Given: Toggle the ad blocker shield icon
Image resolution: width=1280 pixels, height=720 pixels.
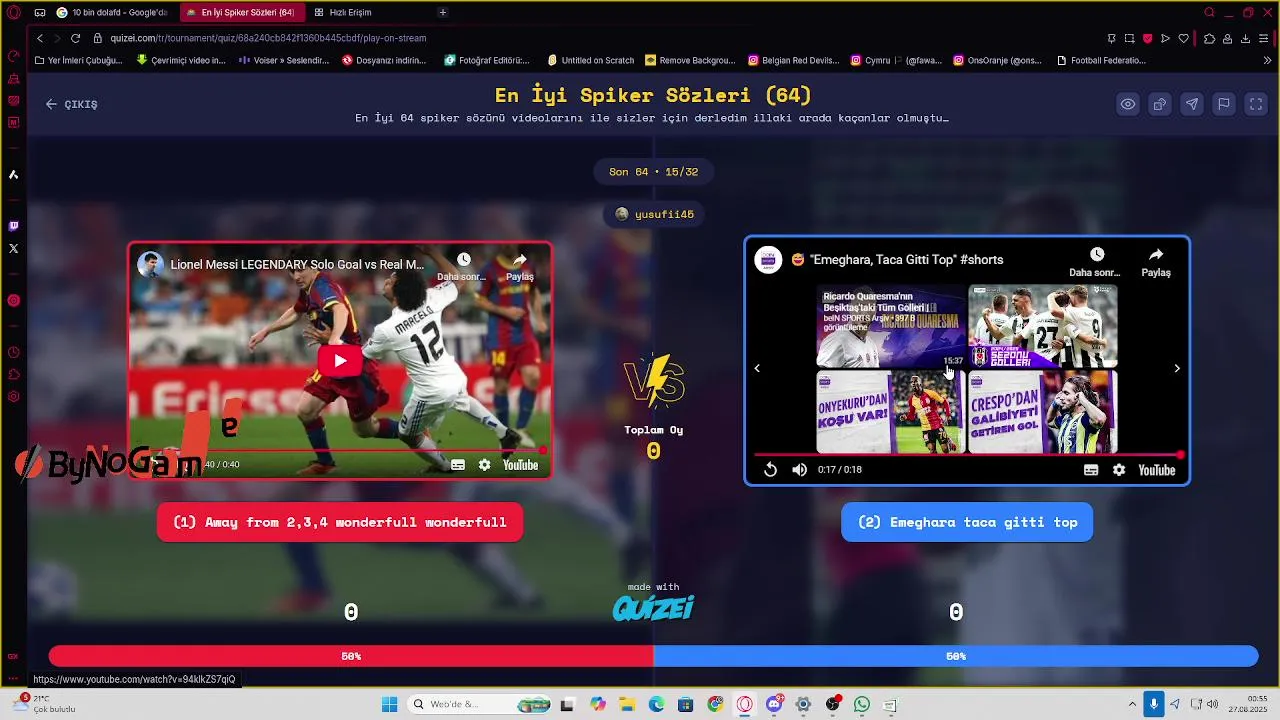Looking at the screenshot, I should click(x=1147, y=38).
